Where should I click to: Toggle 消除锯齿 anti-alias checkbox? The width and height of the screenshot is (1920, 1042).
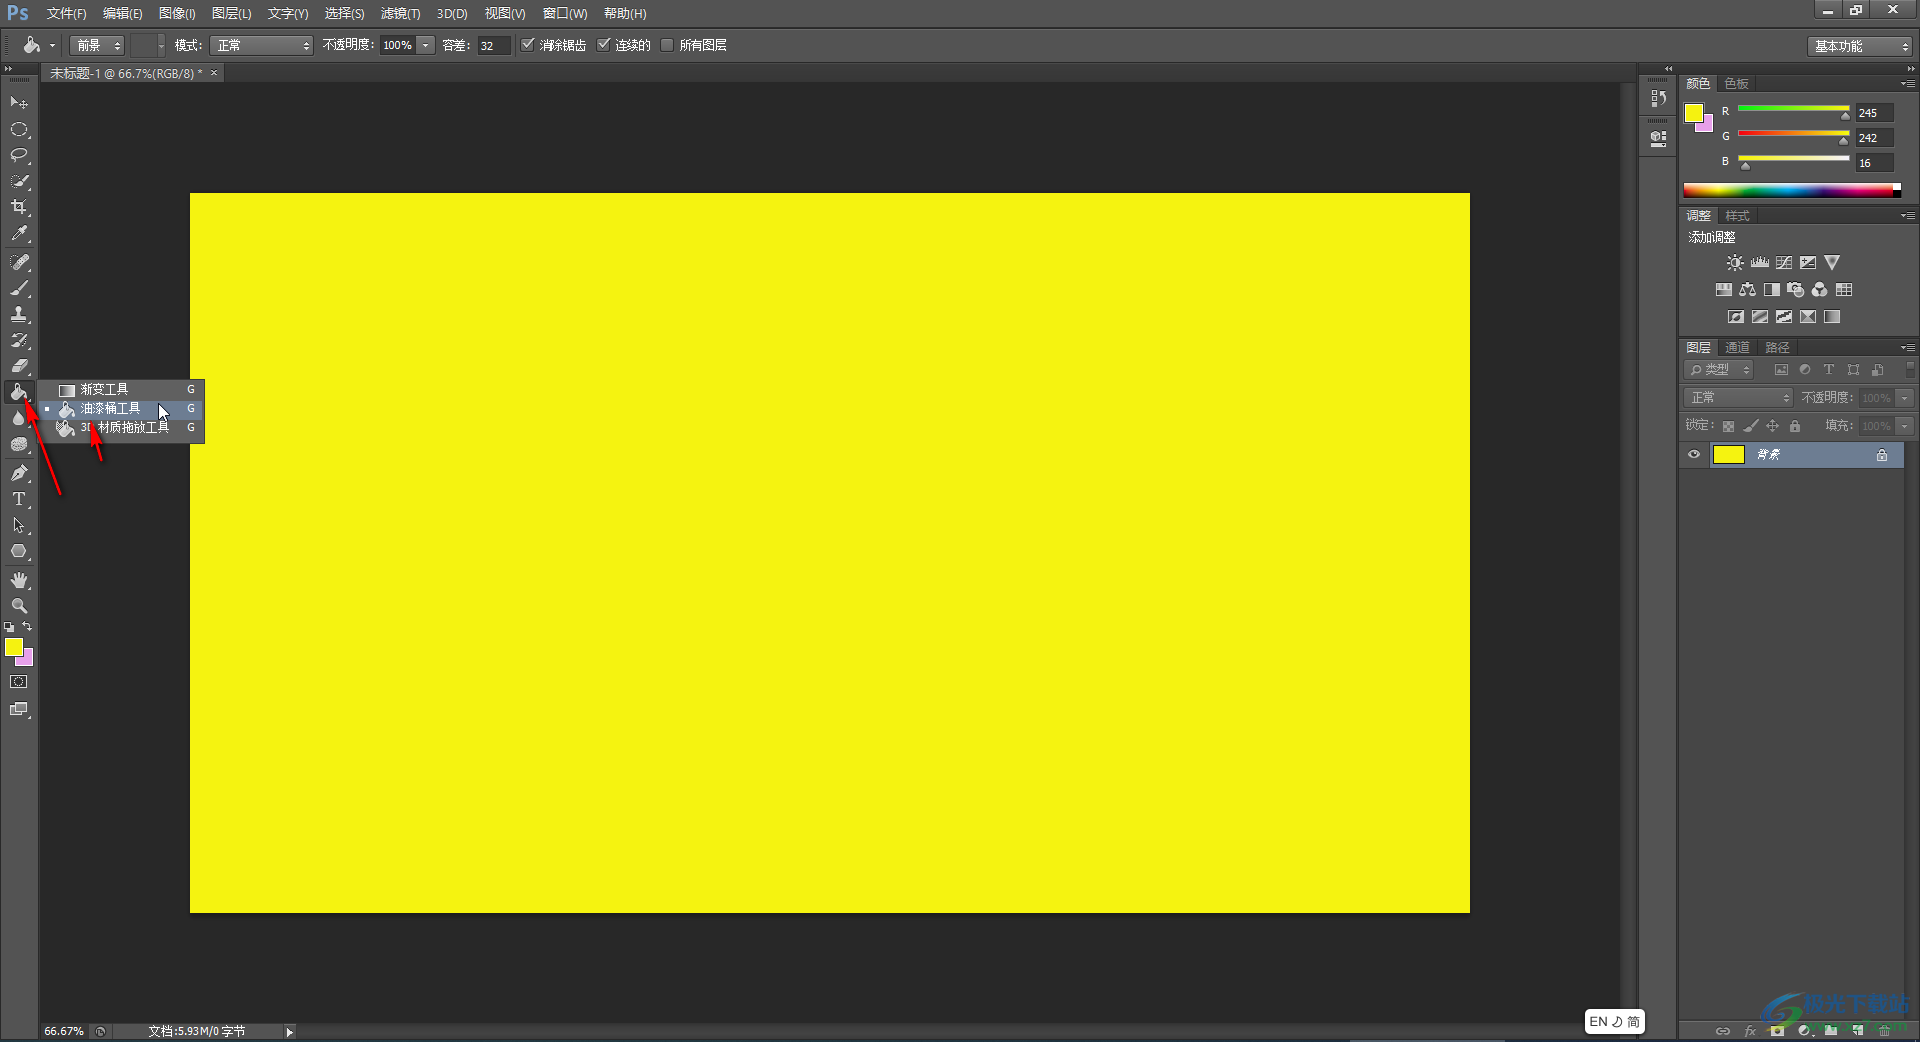pyautogui.click(x=528, y=45)
